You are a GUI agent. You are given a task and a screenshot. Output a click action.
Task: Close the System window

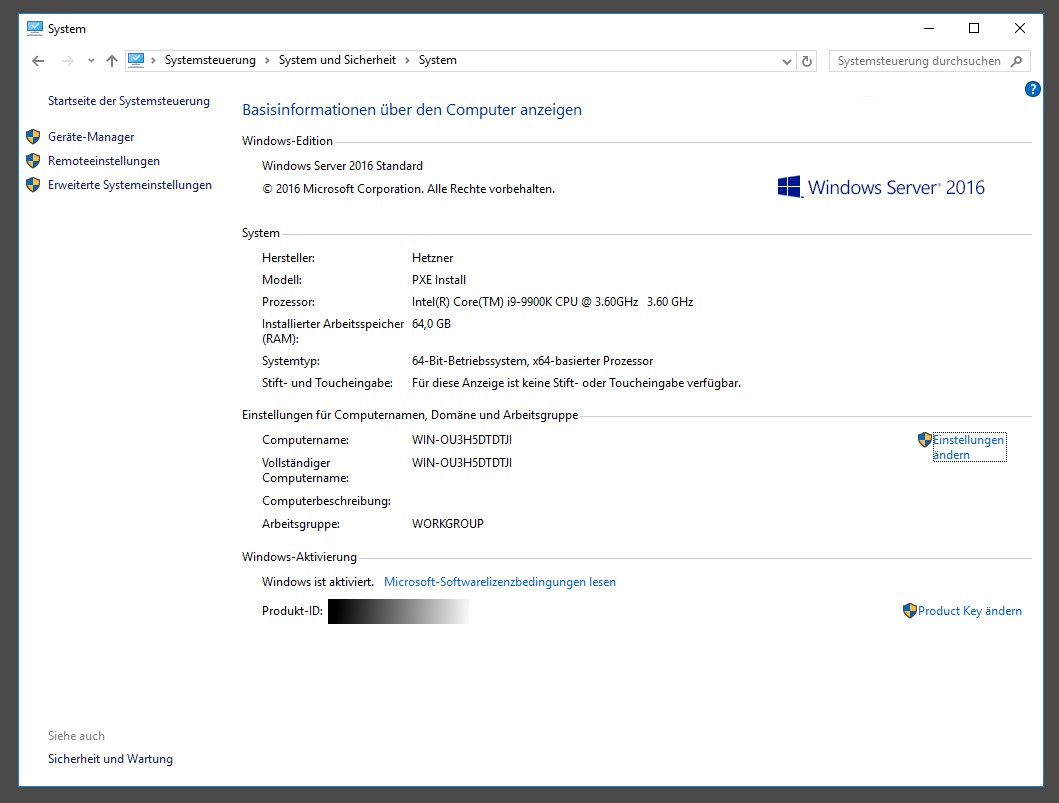(1020, 28)
